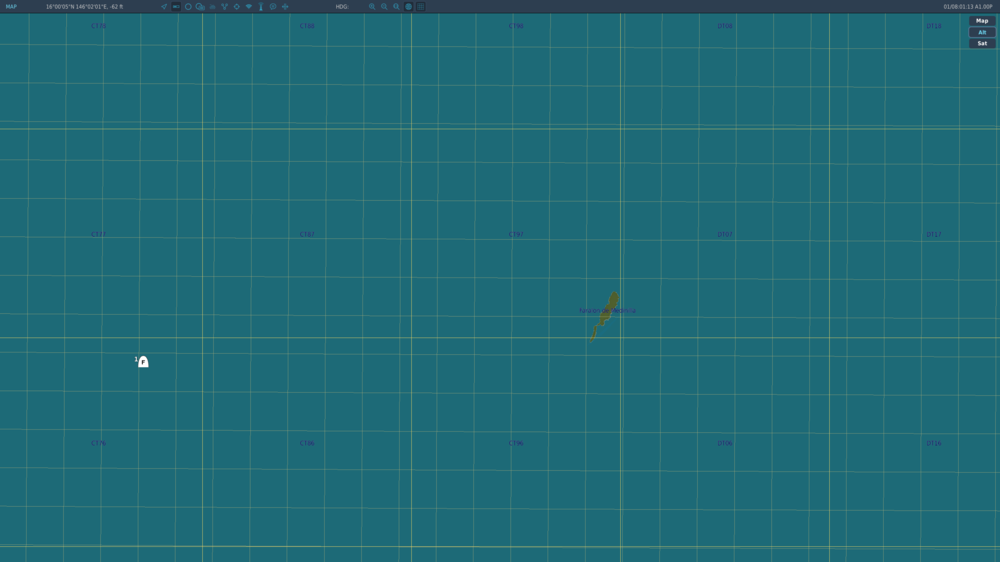Click the tower beacon icon

pyautogui.click(x=261, y=6)
